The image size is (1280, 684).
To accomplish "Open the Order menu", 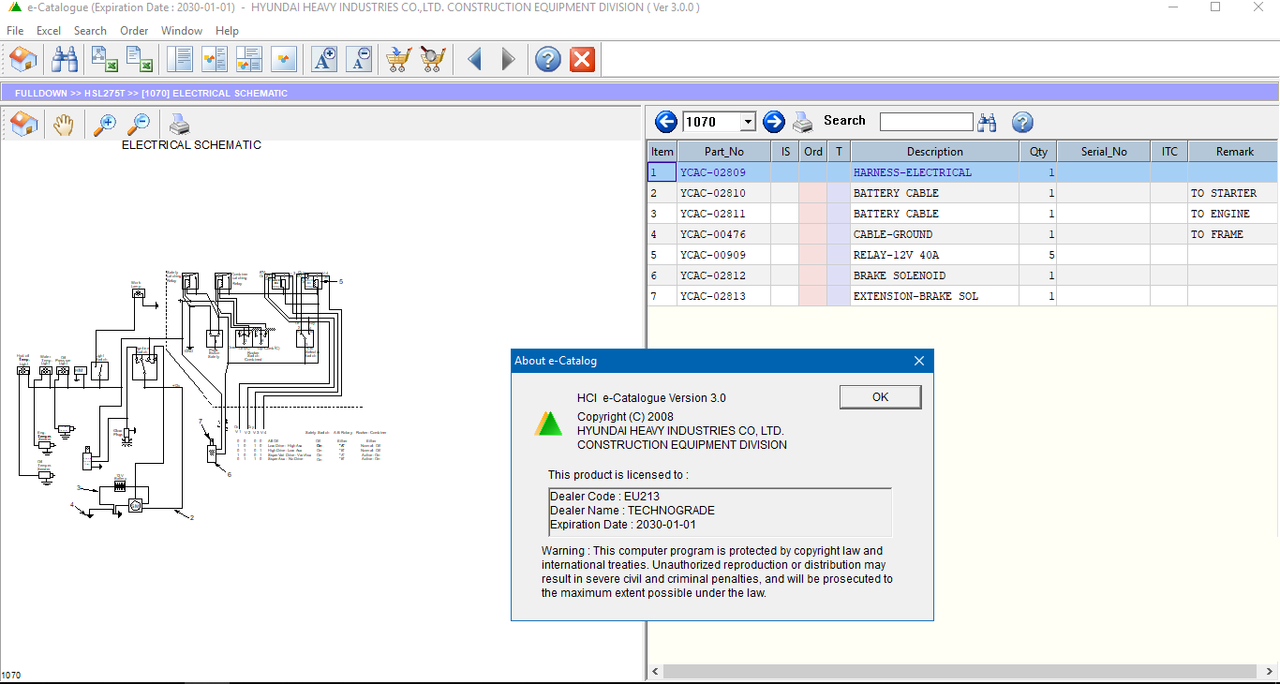I will click(x=134, y=31).
